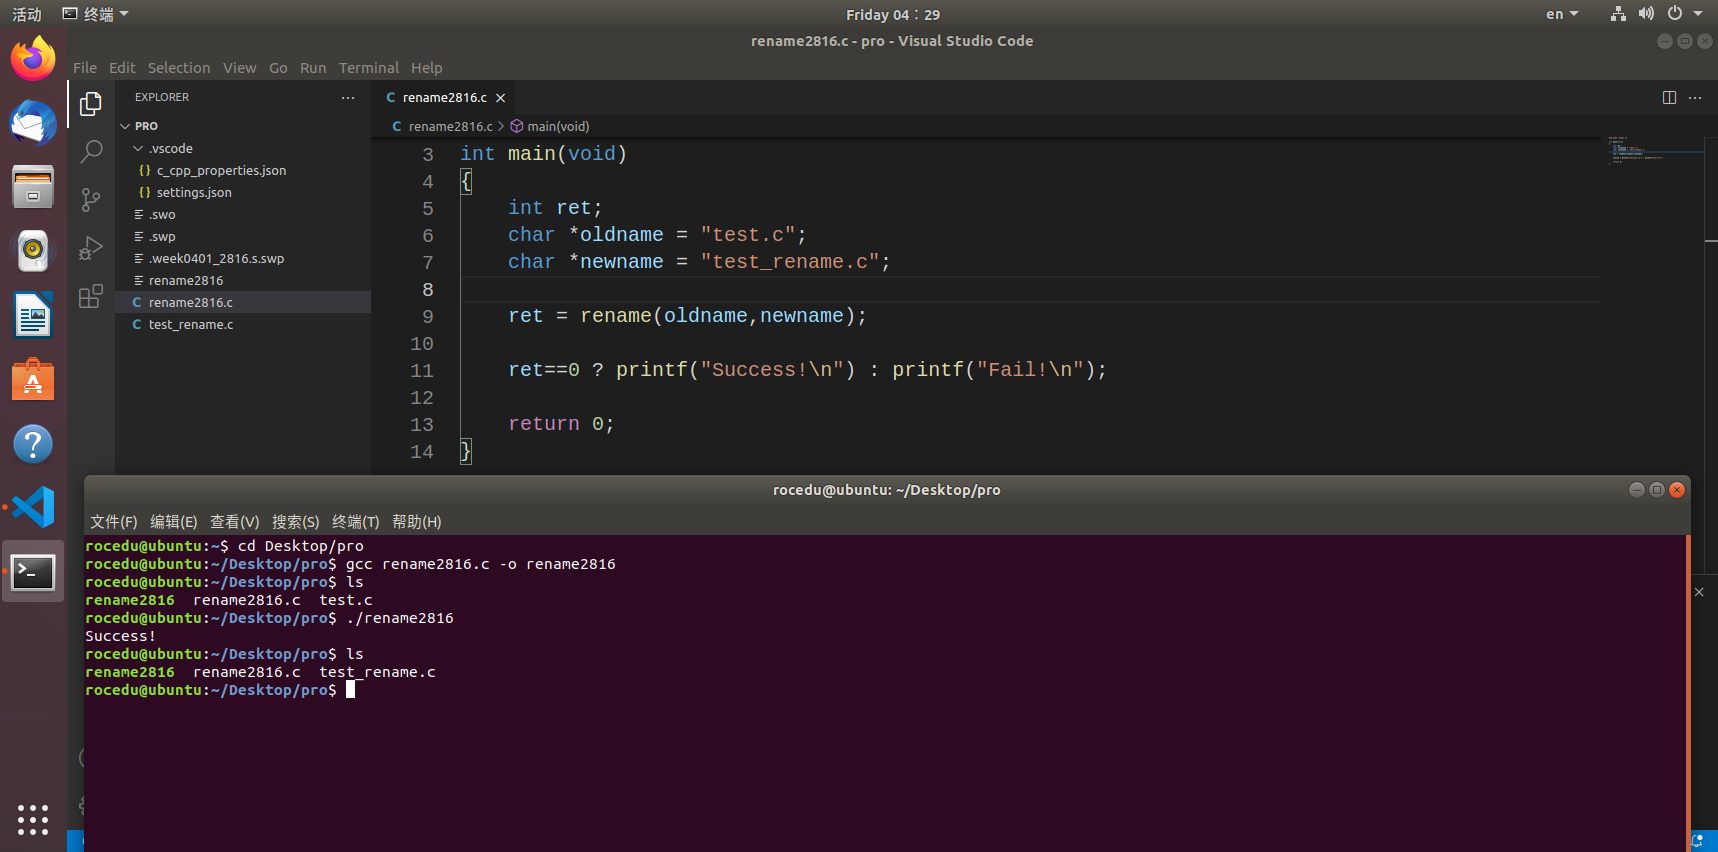
Task: Click the volume icon in top bar
Action: point(1646,14)
